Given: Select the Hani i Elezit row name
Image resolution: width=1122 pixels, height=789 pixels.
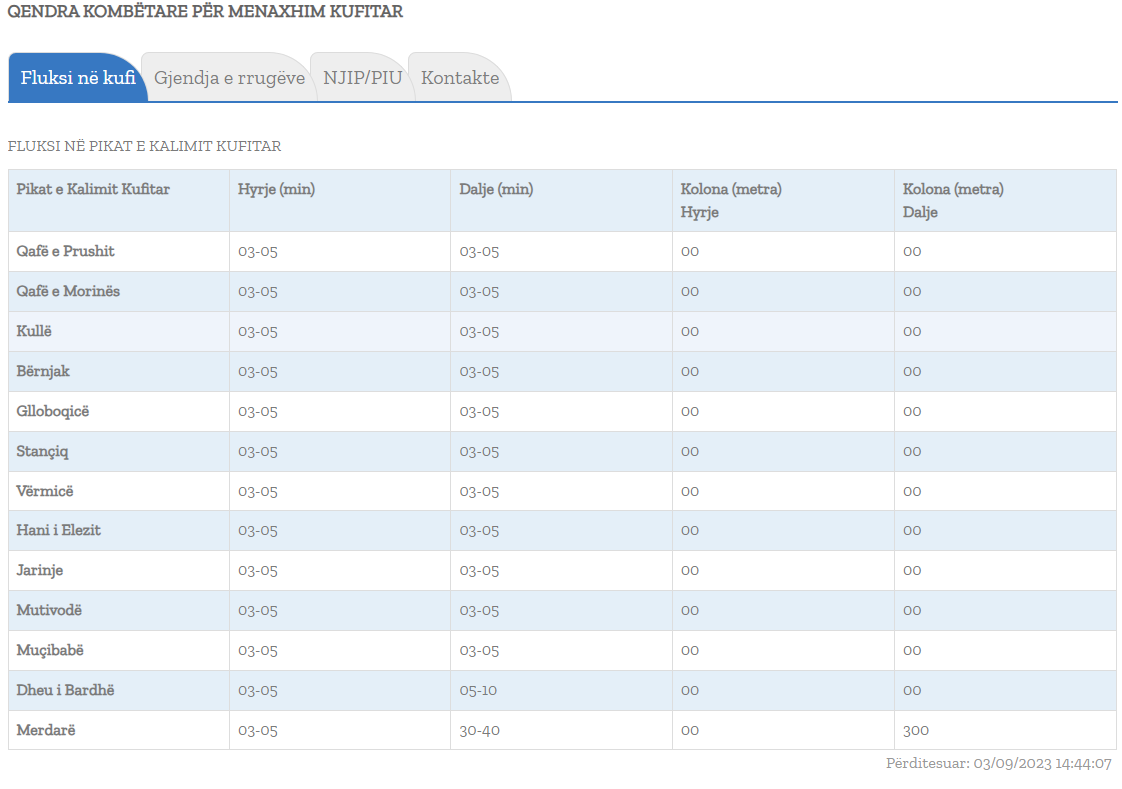Looking at the screenshot, I should [x=59, y=530].
